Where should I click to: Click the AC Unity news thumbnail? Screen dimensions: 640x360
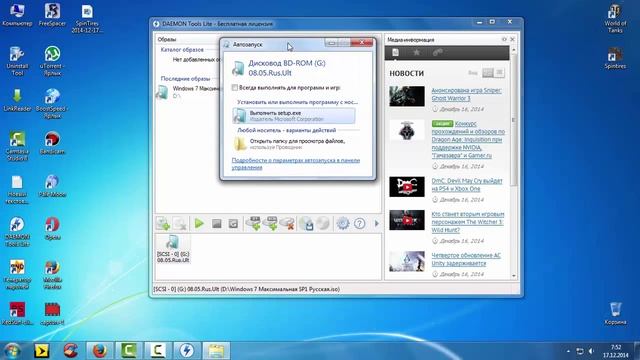407,261
